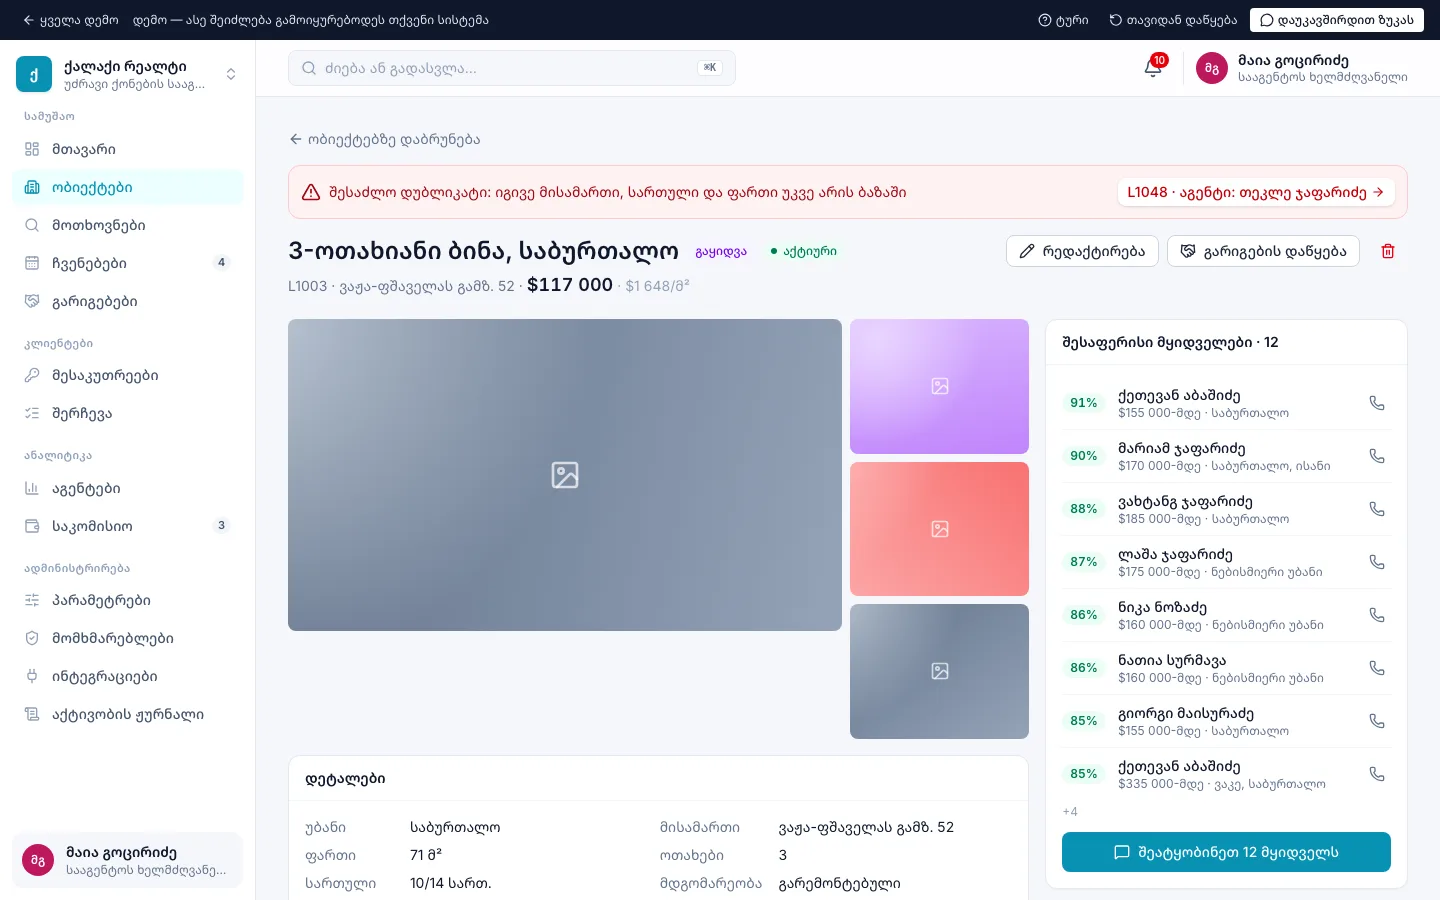Open ჩვენებები in sidebar
The width and height of the screenshot is (1440, 900).
coord(127,263)
